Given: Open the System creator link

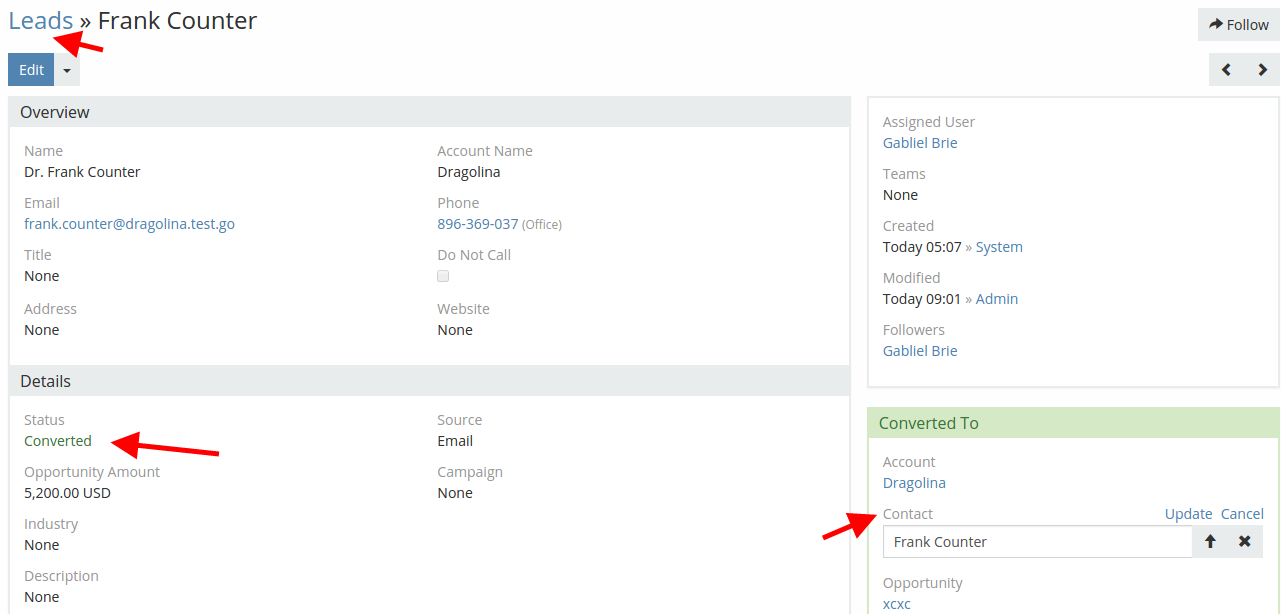Looking at the screenshot, I should tap(999, 247).
